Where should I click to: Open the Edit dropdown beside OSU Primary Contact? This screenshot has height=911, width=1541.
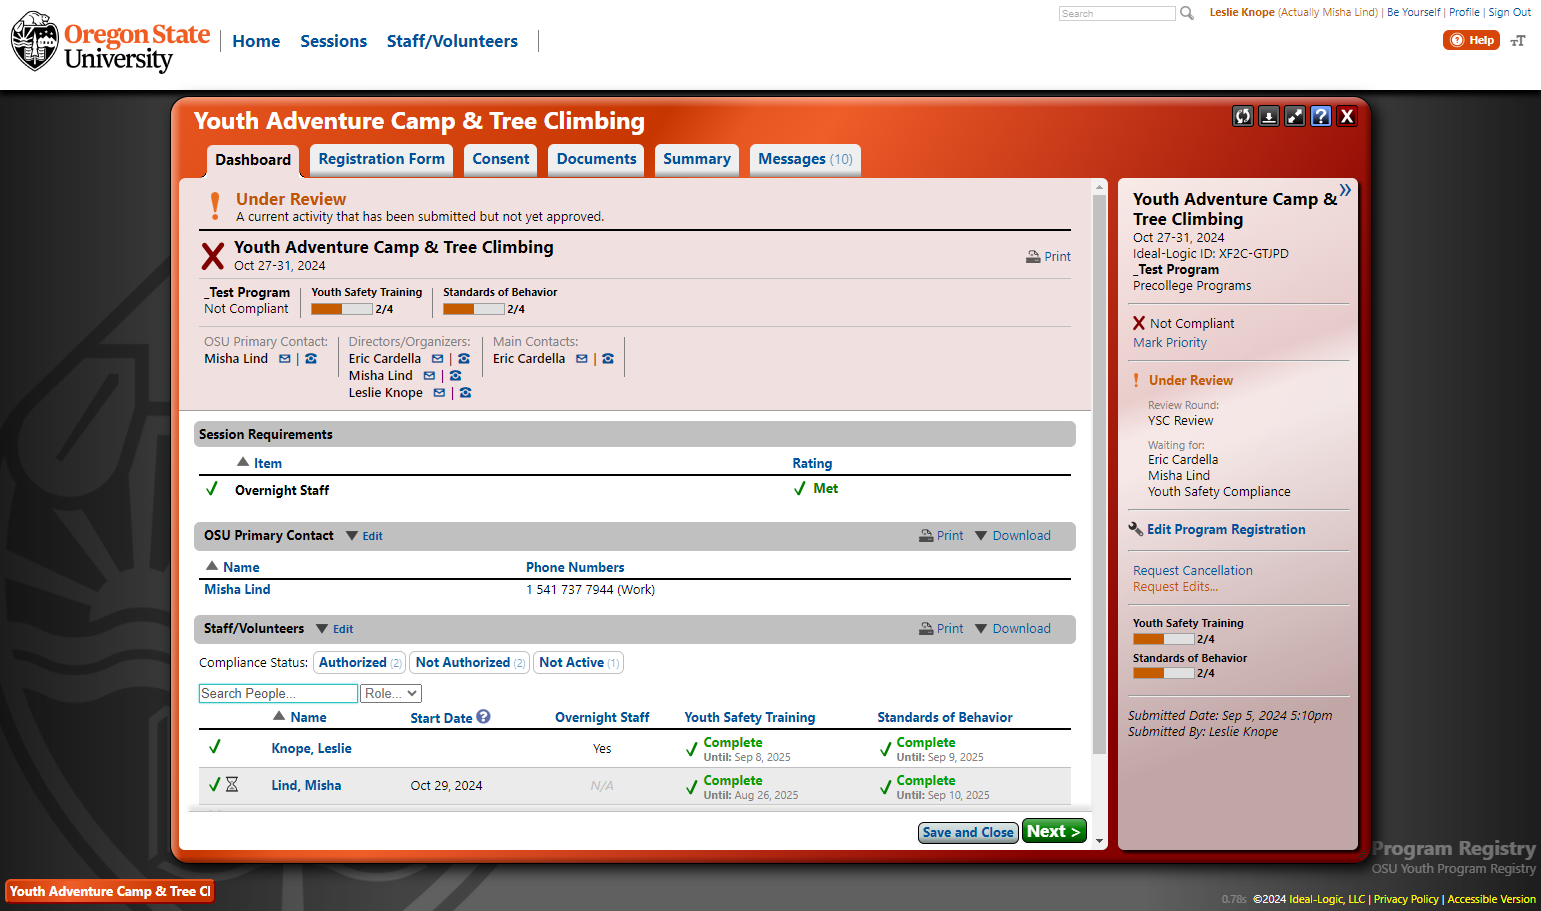(364, 536)
